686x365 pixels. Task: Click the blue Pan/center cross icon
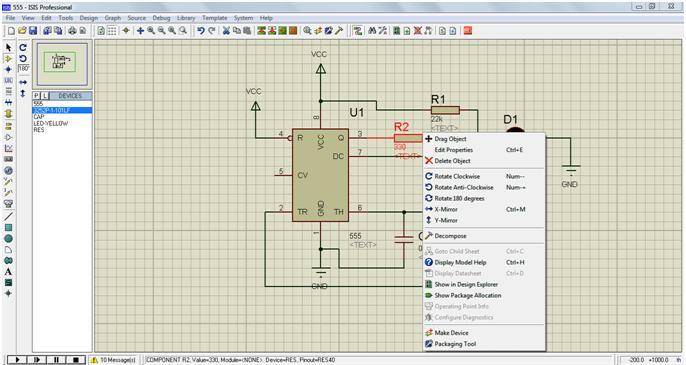click(140, 31)
